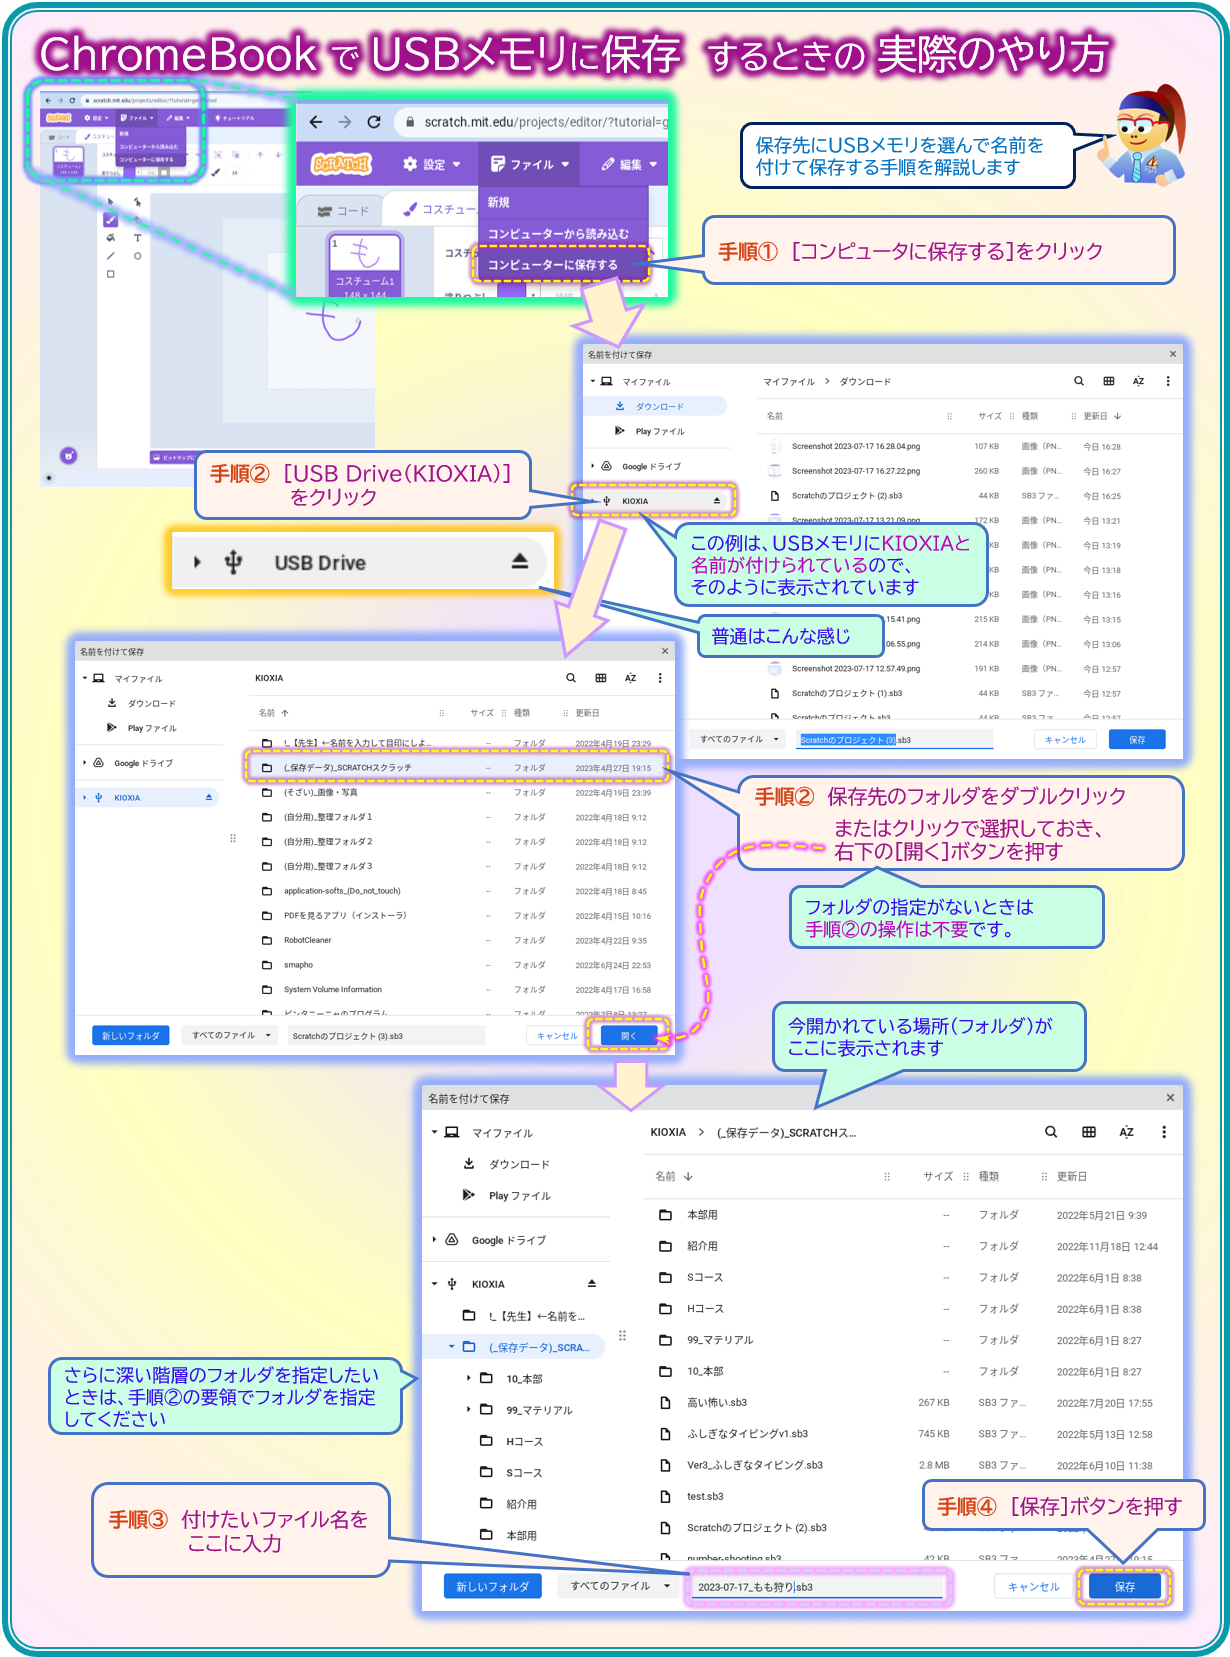Switch to the コード tab in zoomed Scratch editor
Image resolution: width=1230 pixels, height=1657 pixels.
(x=343, y=211)
